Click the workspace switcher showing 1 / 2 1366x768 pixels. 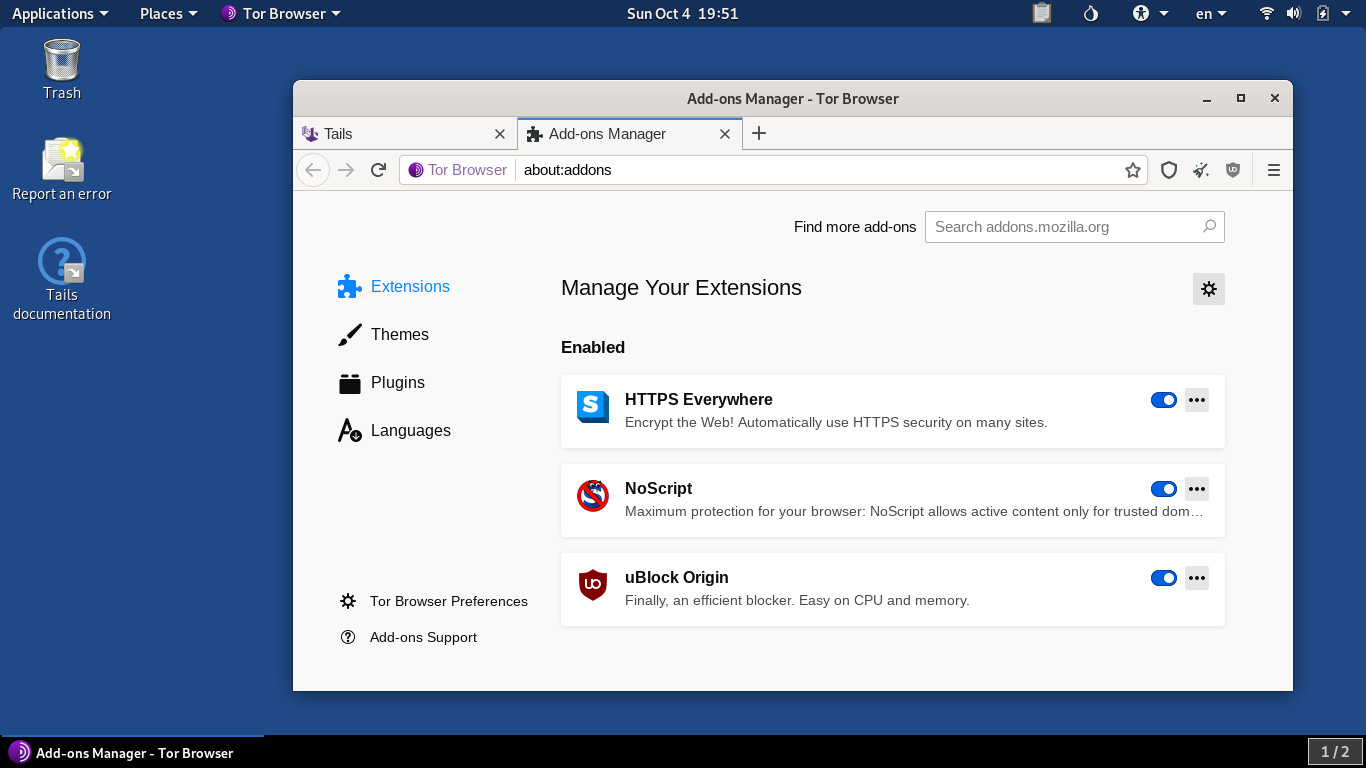click(1335, 752)
